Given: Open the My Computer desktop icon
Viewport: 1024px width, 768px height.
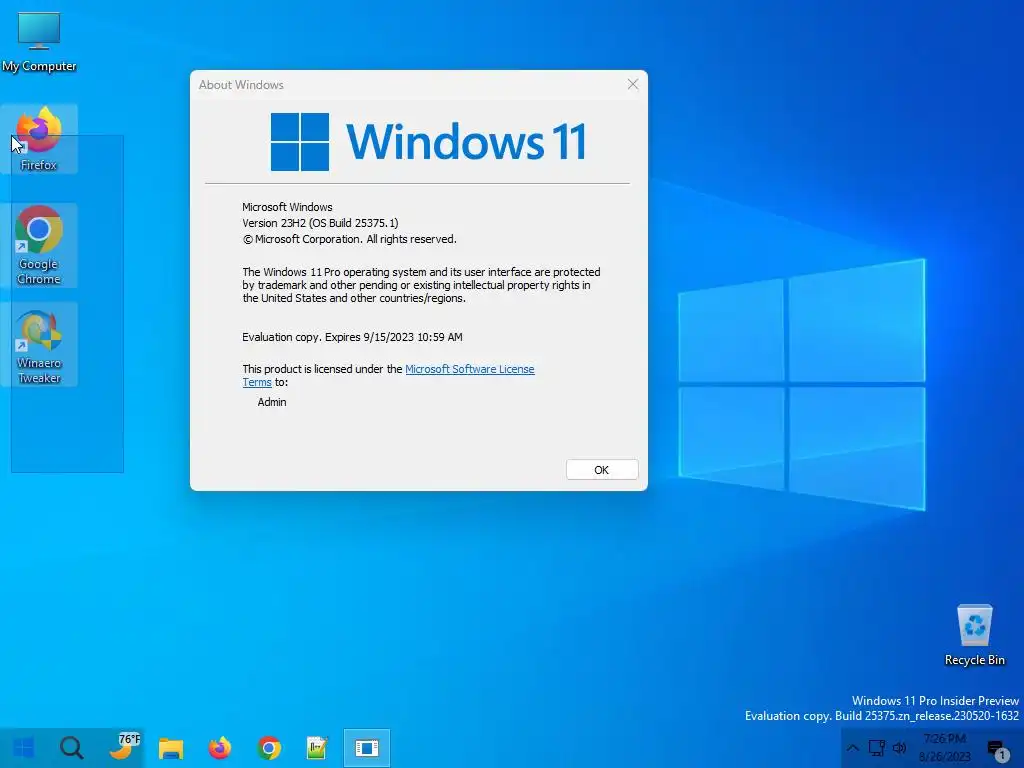Looking at the screenshot, I should (39, 42).
